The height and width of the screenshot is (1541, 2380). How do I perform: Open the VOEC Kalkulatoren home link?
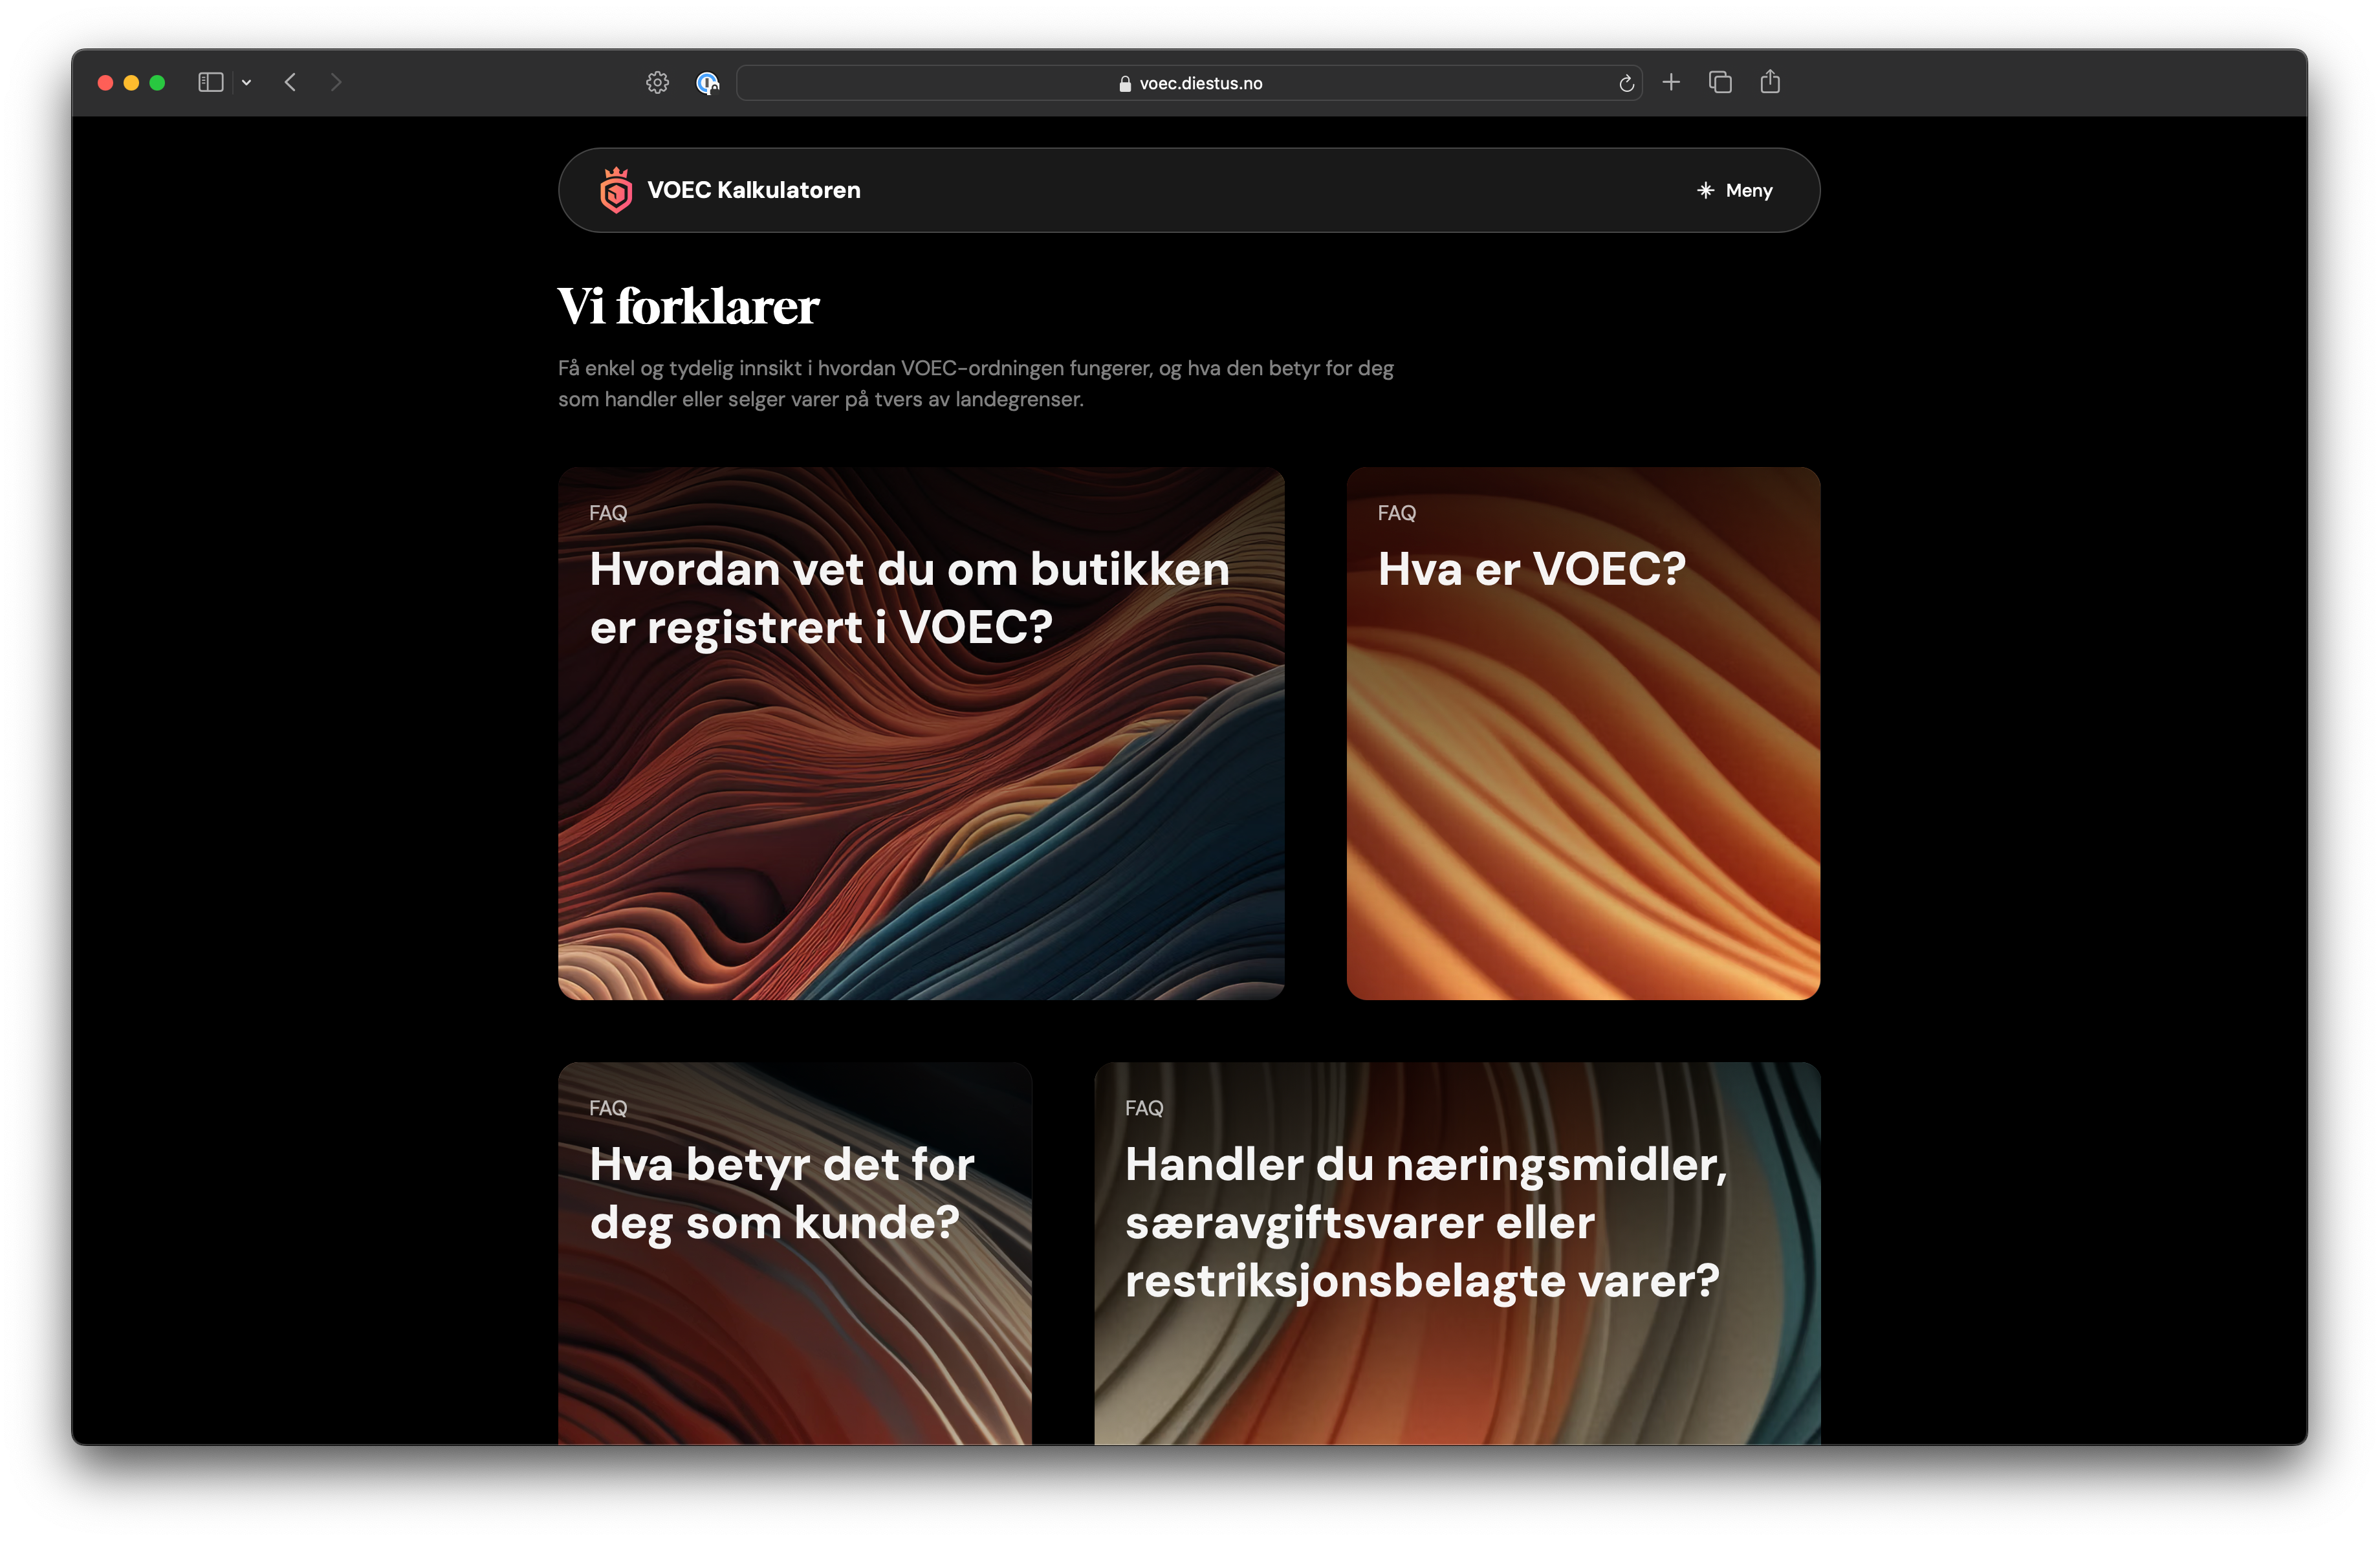(730, 190)
